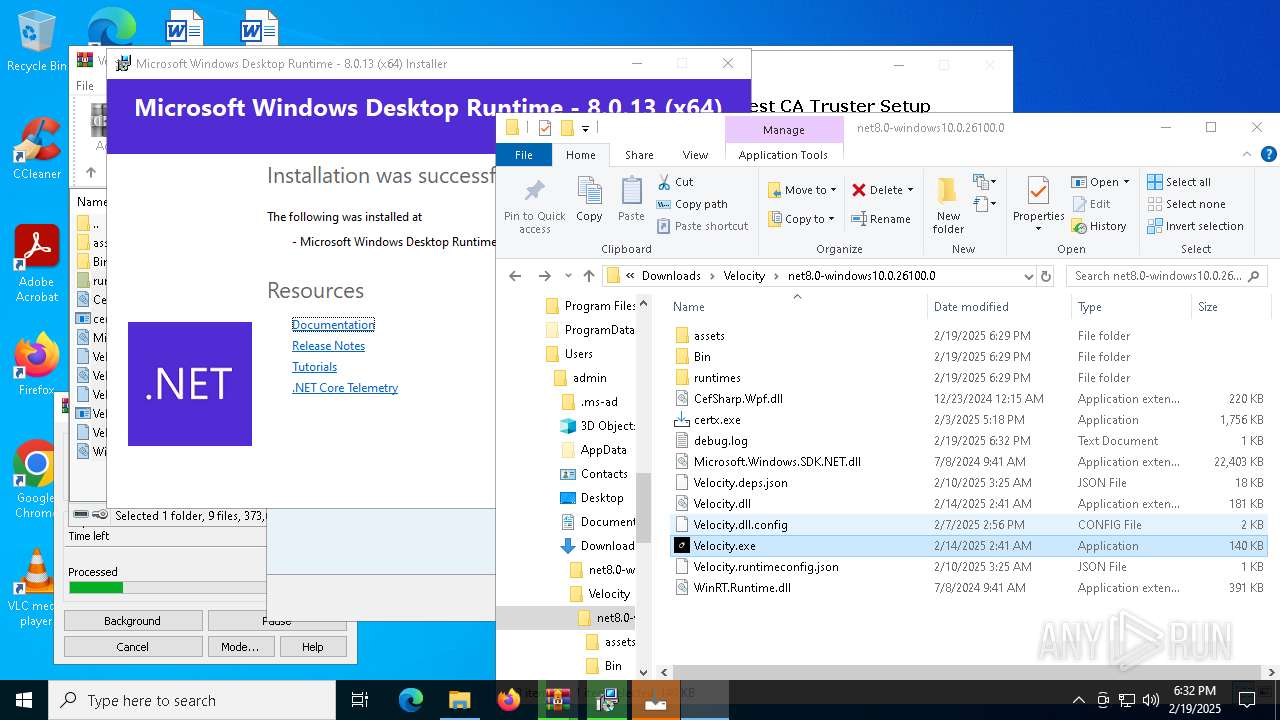The image size is (1280, 720).
Task: Open the Tutorials link in installer
Action: (314, 366)
